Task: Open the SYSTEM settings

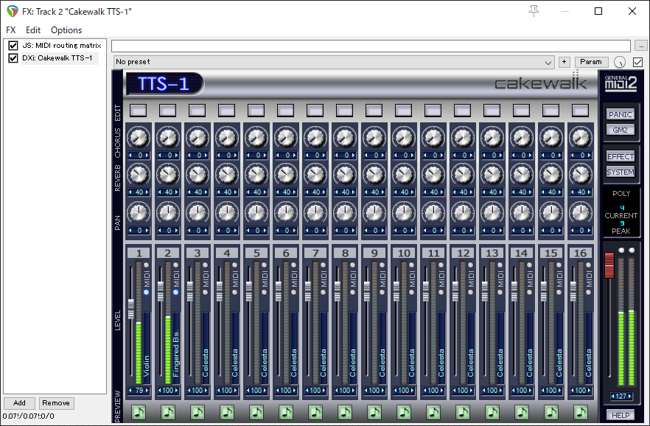Action: click(620, 172)
